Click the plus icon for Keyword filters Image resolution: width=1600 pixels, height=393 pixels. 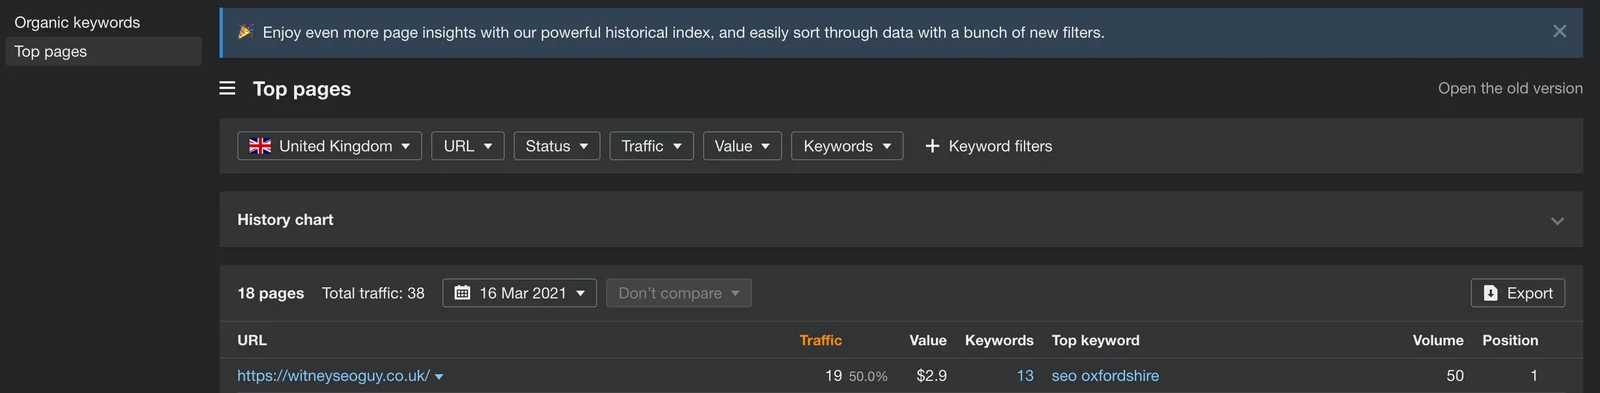[932, 146]
